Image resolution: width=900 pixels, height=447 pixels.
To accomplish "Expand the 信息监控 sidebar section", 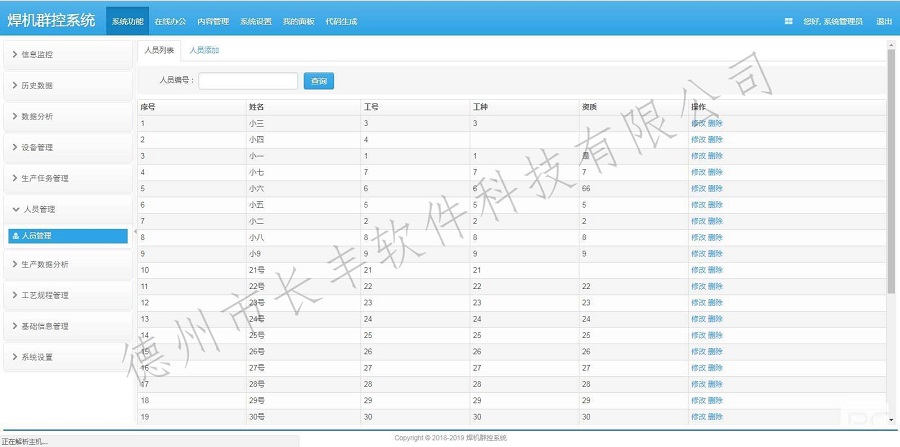I will (66, 54).
